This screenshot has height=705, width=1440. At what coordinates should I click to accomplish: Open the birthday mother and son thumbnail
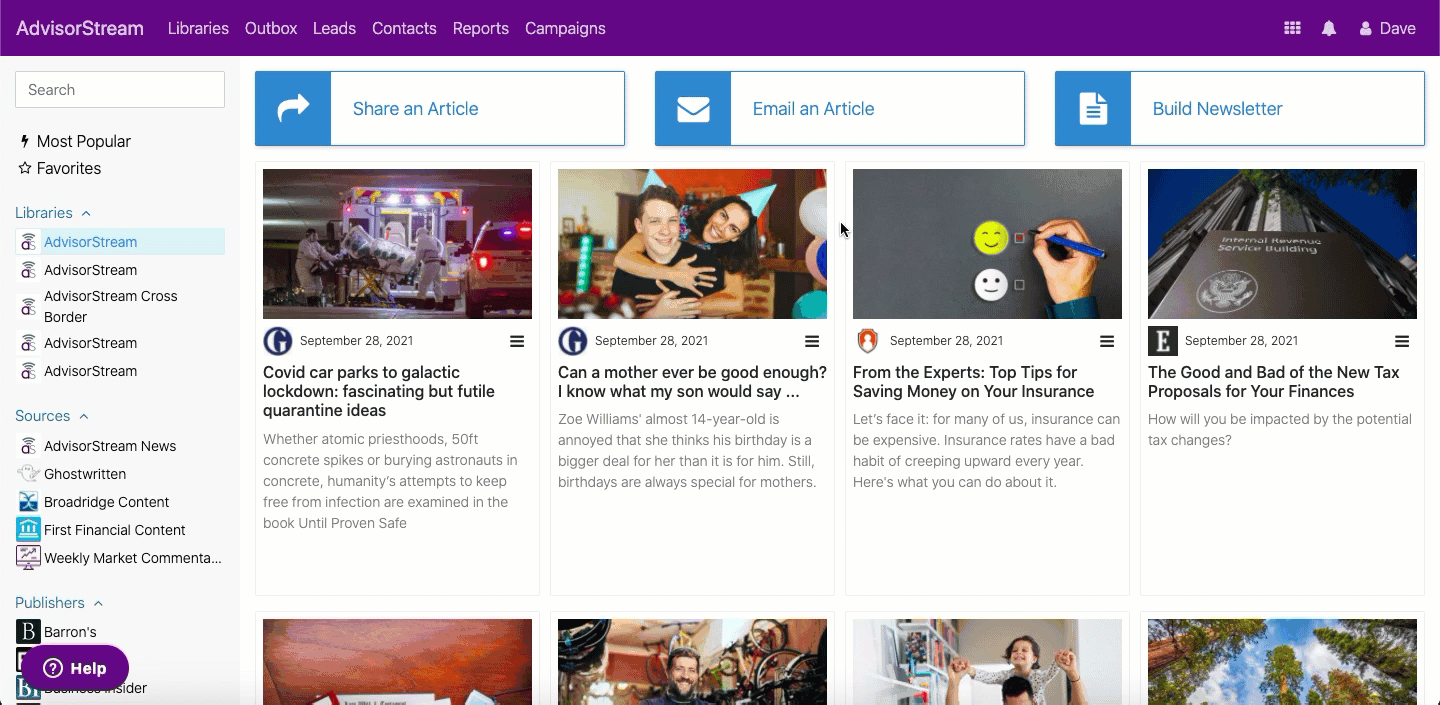coord(692,244)
